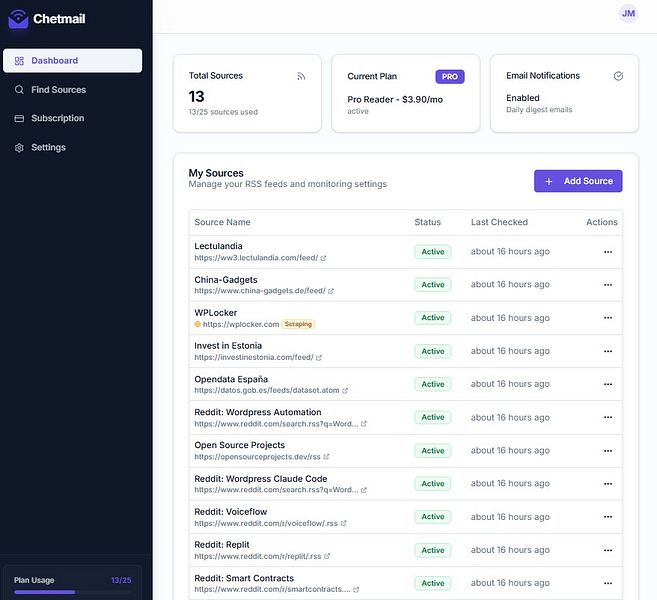657x600 pixels.
Task: Go to Find Sources page
Action: 72,90
